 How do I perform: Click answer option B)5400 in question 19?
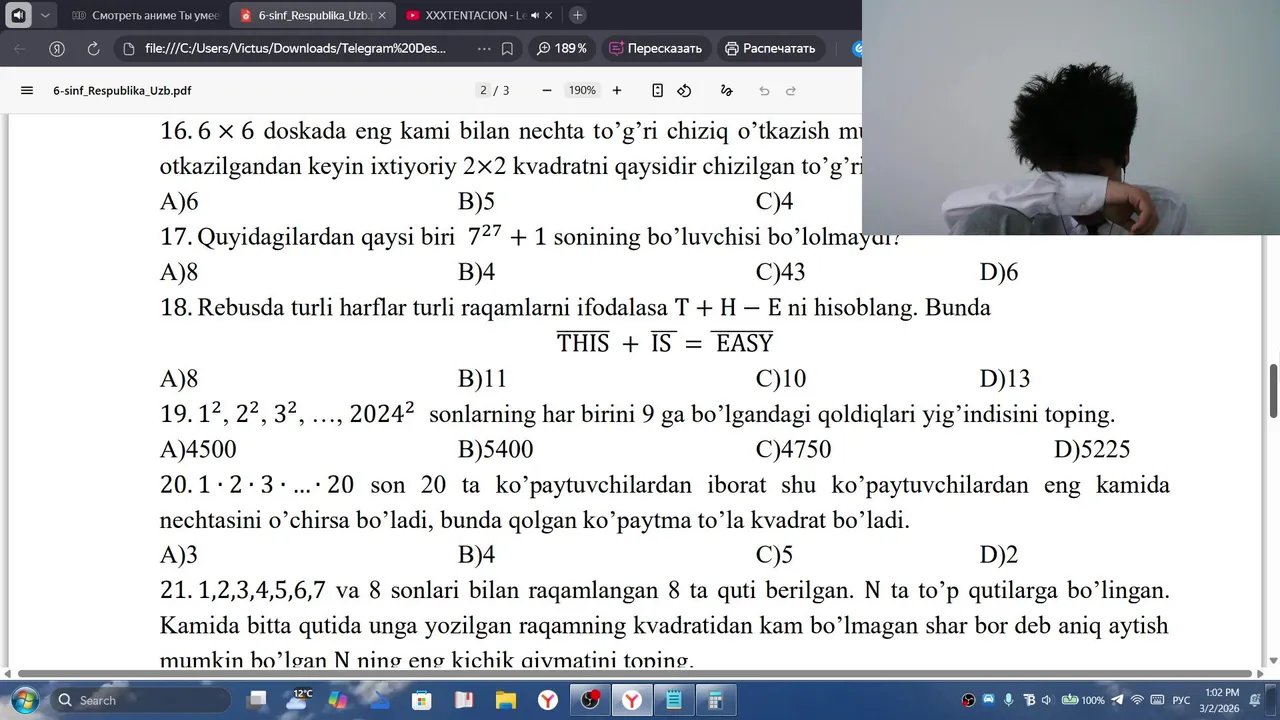point(496,450)
